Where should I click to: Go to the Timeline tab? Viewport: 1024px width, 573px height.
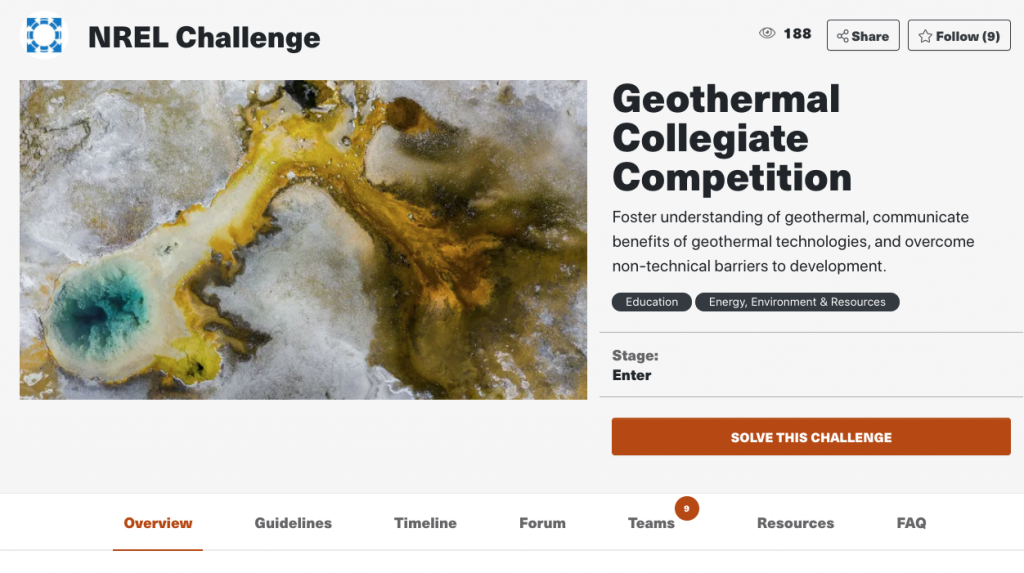(x=425, y=523)
